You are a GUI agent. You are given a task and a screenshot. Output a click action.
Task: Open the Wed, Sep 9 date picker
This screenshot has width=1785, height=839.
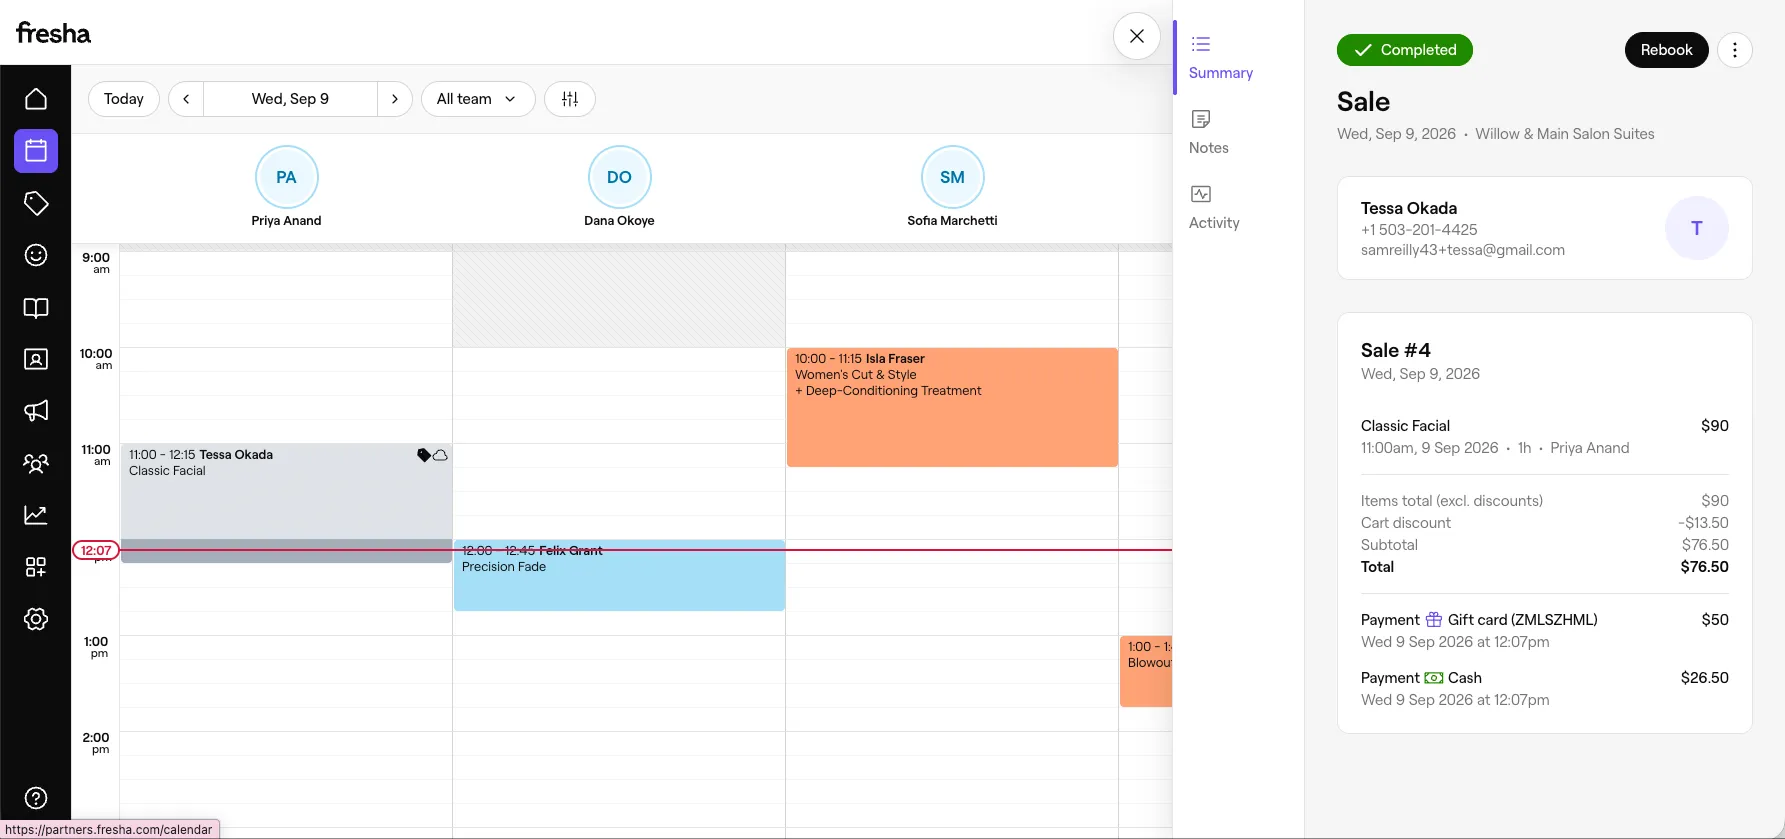[290, 99]
